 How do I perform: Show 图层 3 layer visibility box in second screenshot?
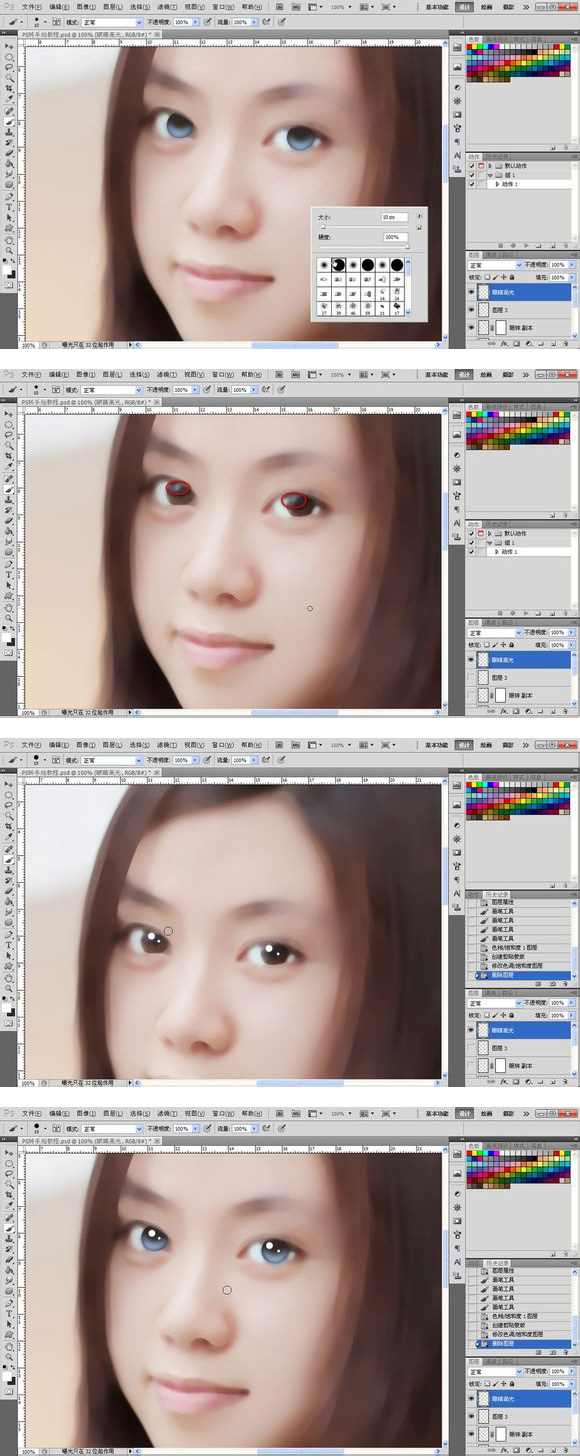[471, 678]
